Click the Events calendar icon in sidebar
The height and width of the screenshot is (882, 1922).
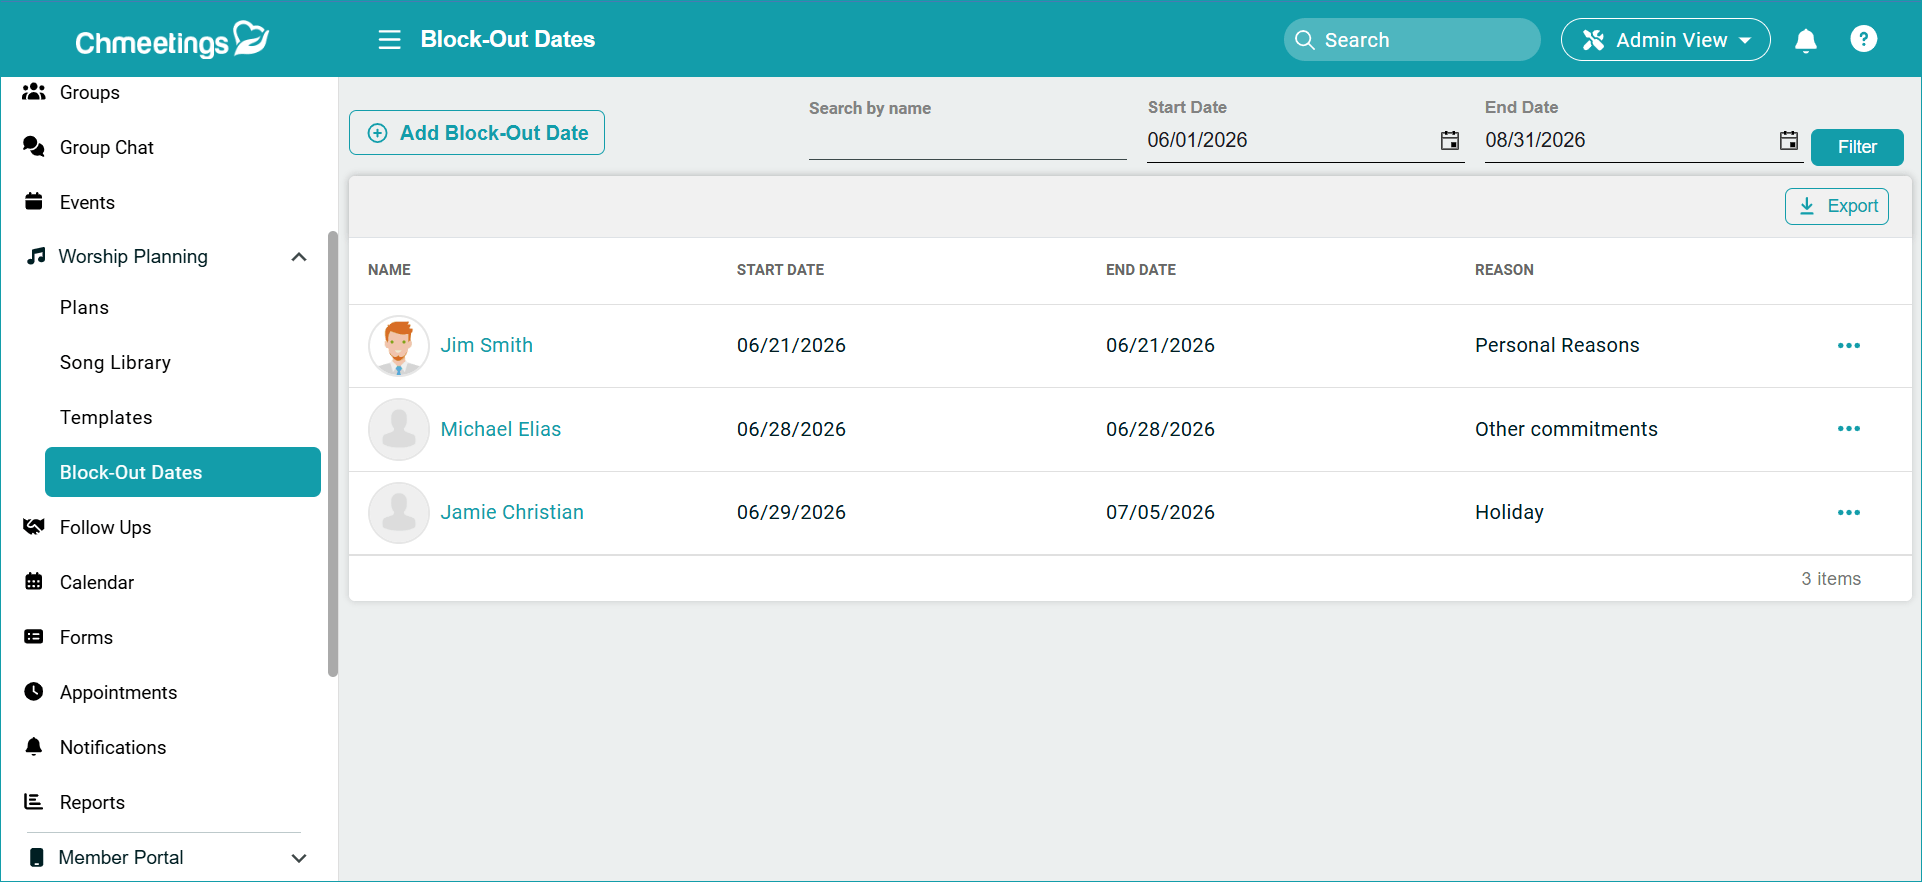pyautogui.click(x=34, y=202)
